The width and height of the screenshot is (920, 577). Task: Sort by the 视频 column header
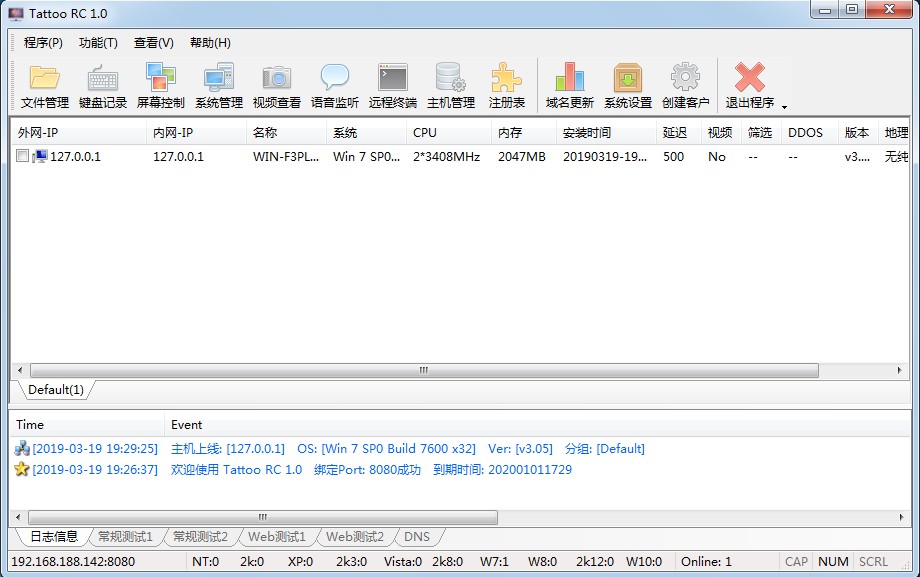point(721,133)
